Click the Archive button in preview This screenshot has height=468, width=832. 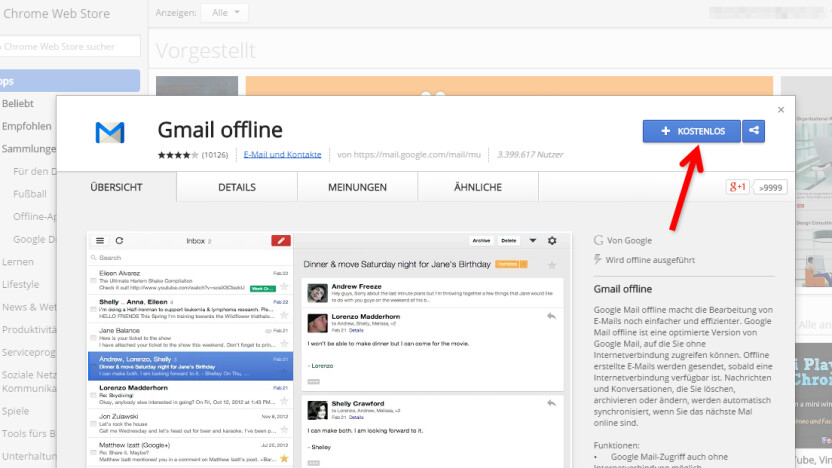point(481,240)
